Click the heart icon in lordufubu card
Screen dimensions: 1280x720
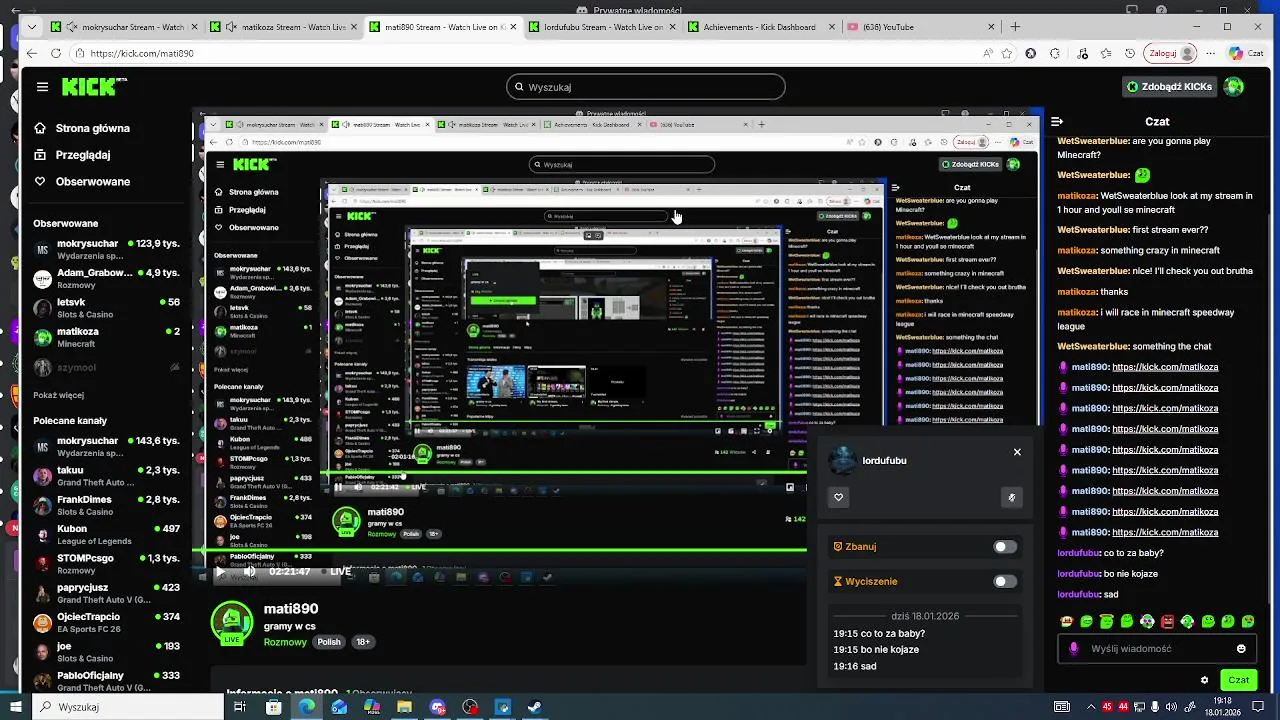838,497
